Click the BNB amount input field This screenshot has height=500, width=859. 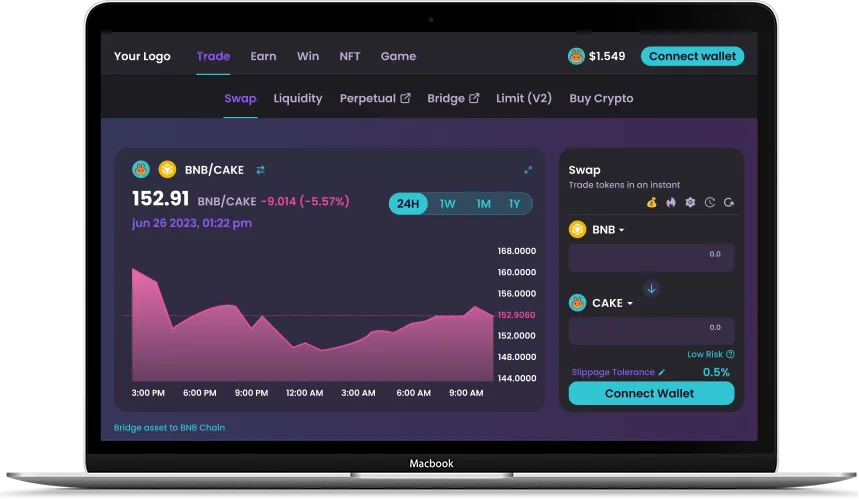point(651,258)
